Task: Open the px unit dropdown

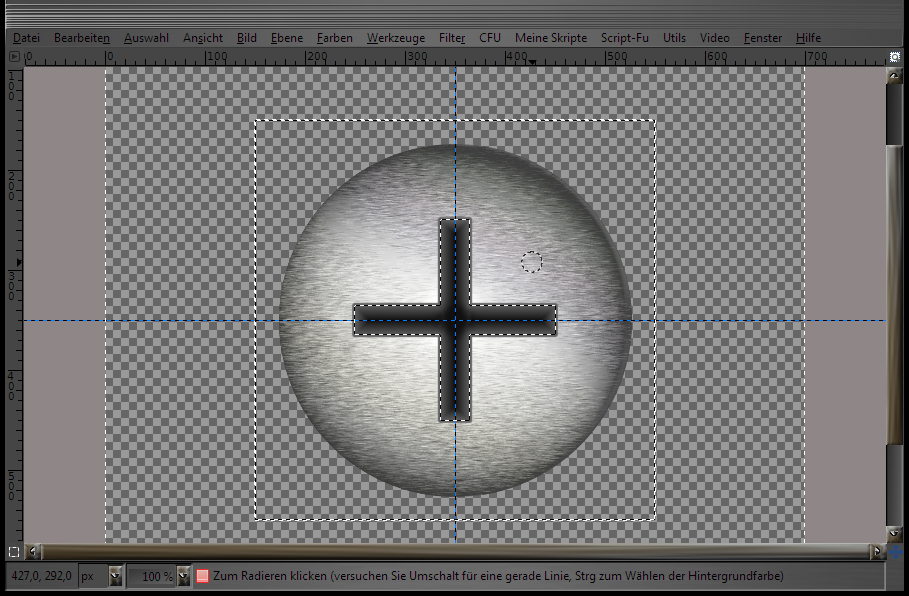Action: (115, 576)
